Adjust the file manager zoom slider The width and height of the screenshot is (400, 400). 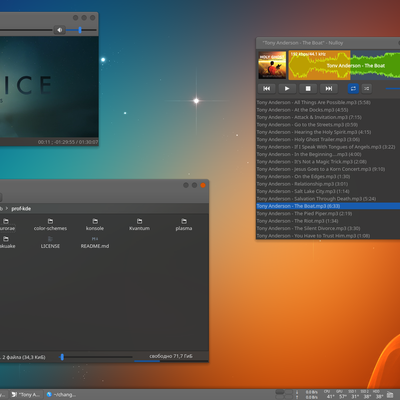96,357
